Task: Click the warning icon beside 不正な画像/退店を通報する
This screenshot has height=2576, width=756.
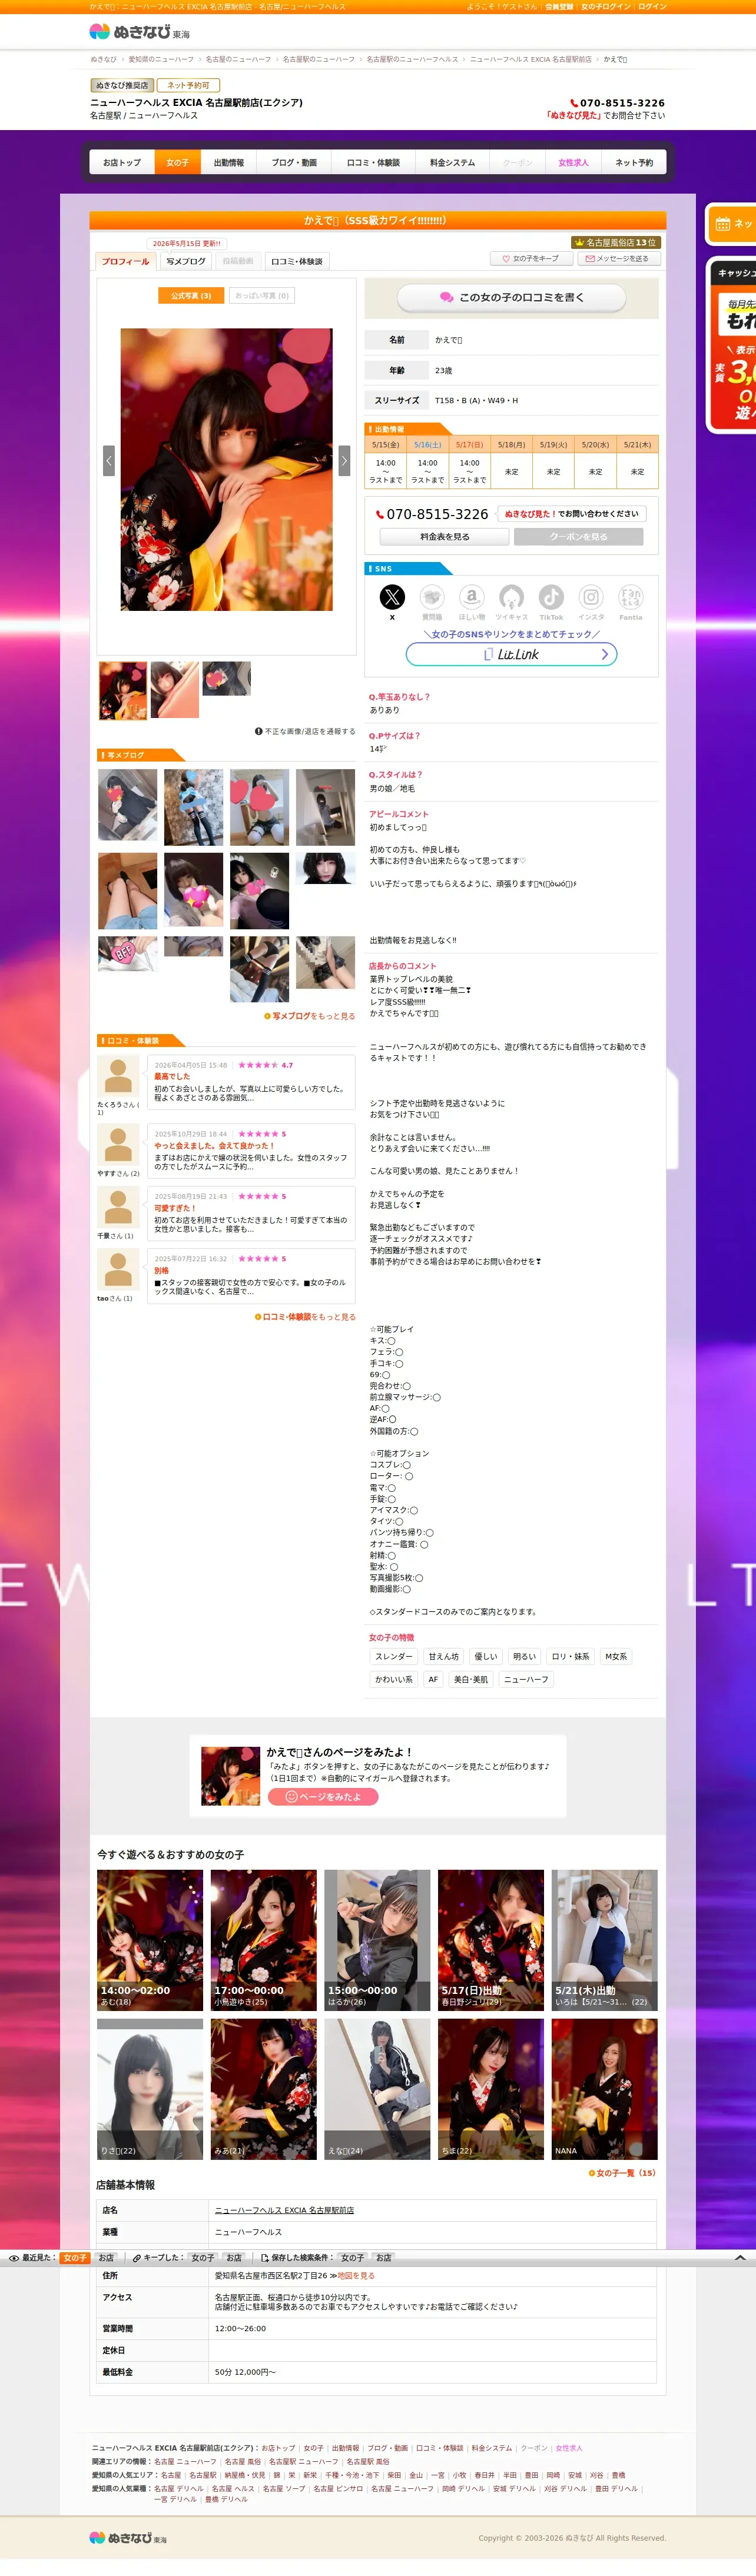Action: (x=258, y=731)
